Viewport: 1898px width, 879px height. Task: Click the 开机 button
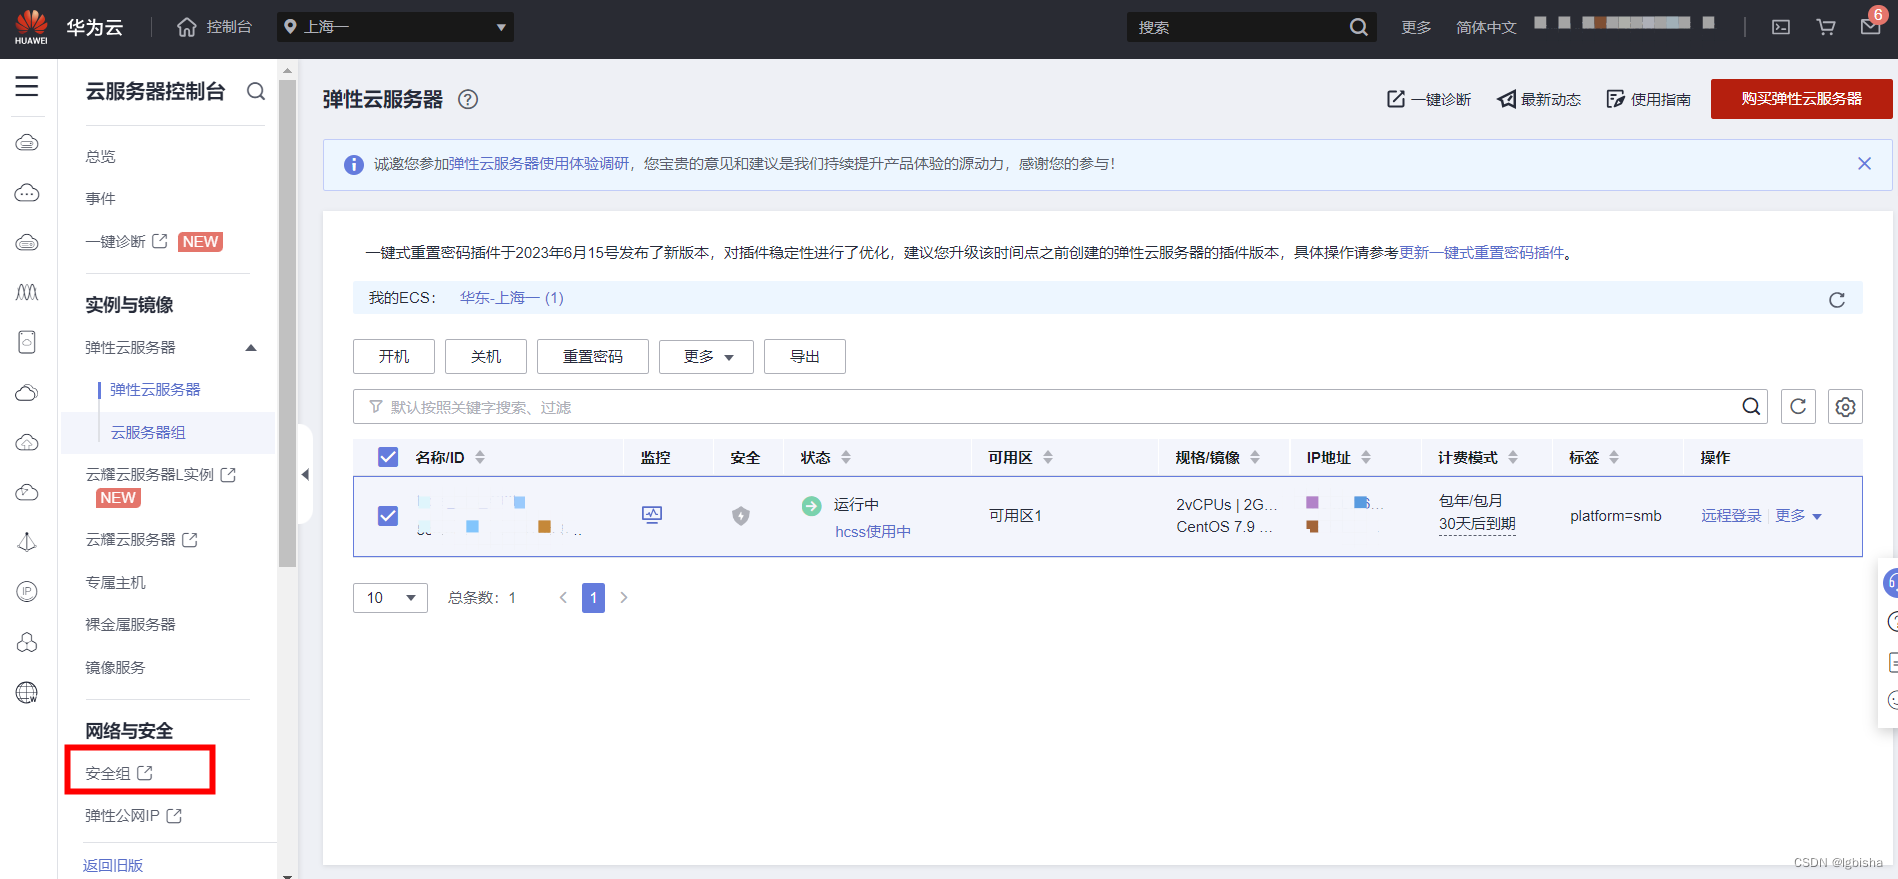[394, 356]
